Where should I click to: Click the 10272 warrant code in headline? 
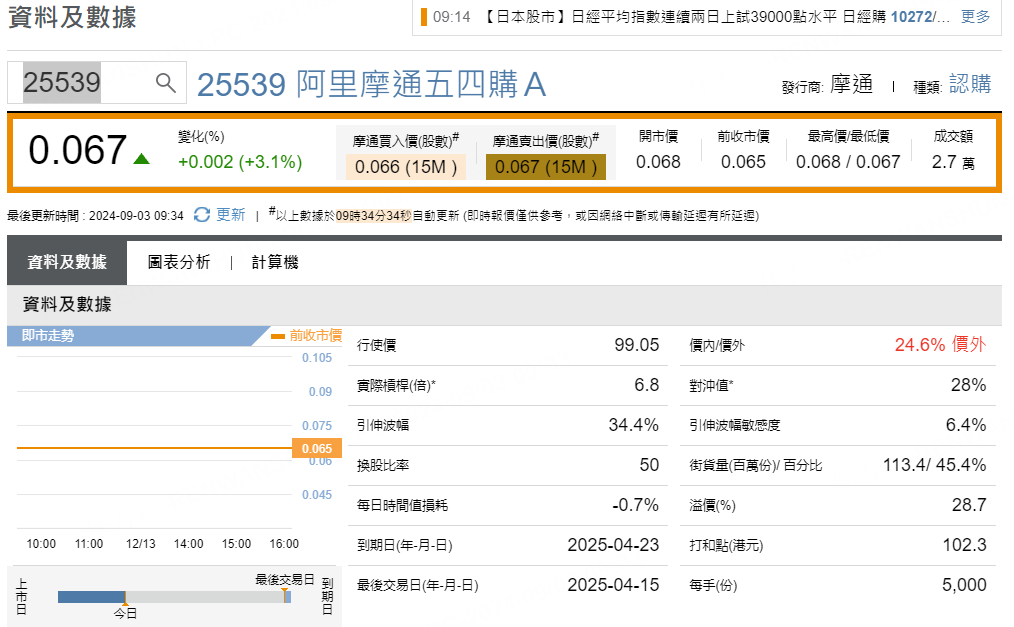911,17
